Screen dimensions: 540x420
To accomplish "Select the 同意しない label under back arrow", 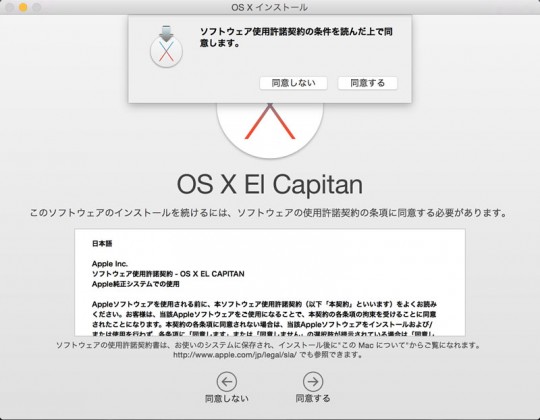I will (x=227, y=399).
